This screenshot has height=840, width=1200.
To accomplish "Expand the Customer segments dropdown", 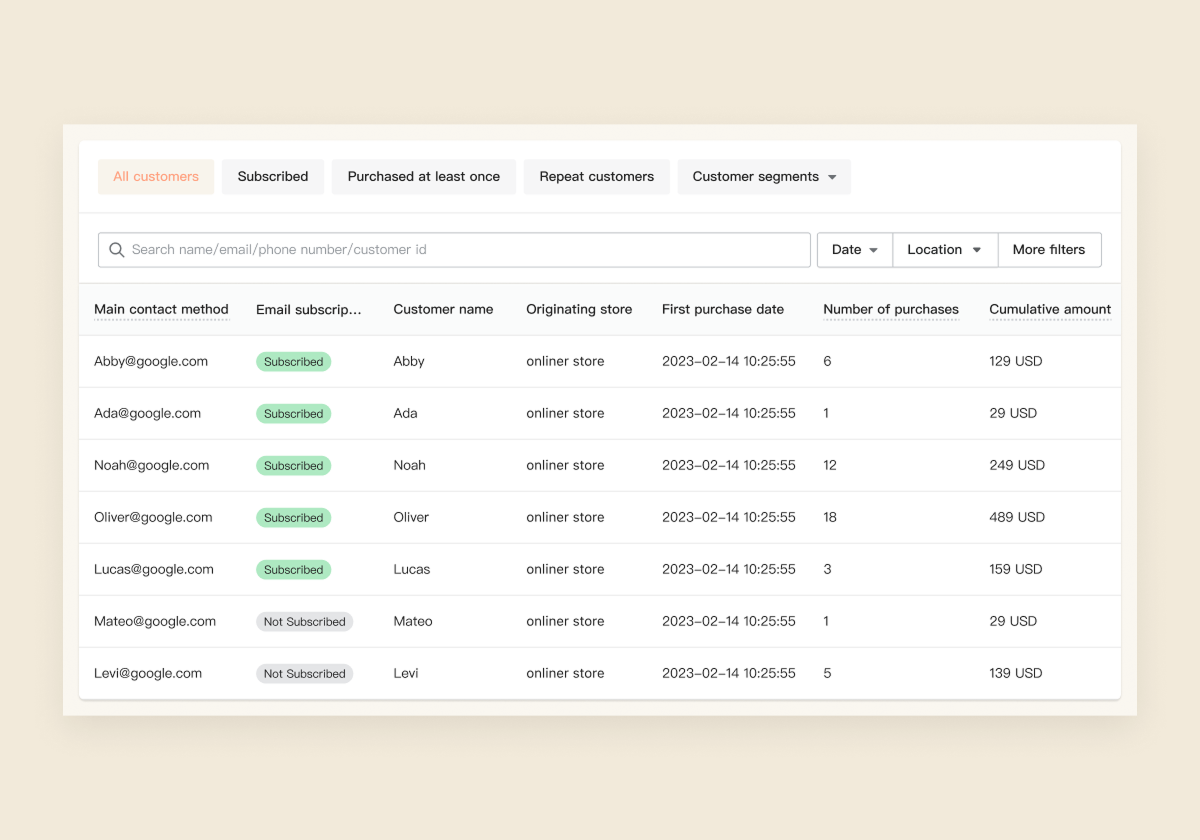I will [x=765, y=177].
